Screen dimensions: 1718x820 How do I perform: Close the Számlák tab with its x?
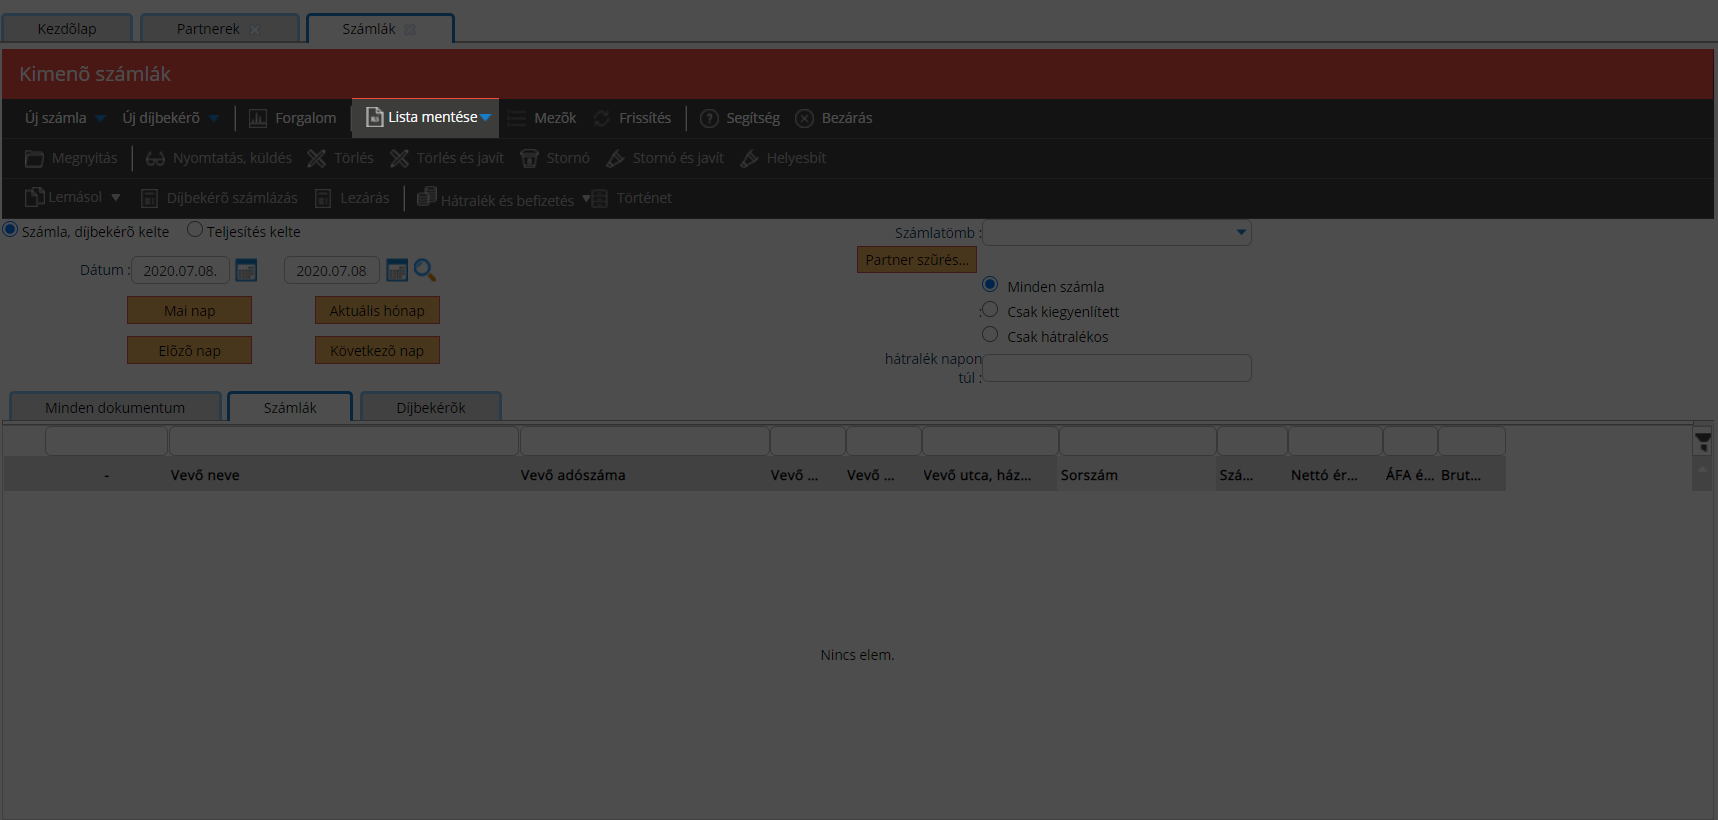pyautogui.click(x=410, y=29)
